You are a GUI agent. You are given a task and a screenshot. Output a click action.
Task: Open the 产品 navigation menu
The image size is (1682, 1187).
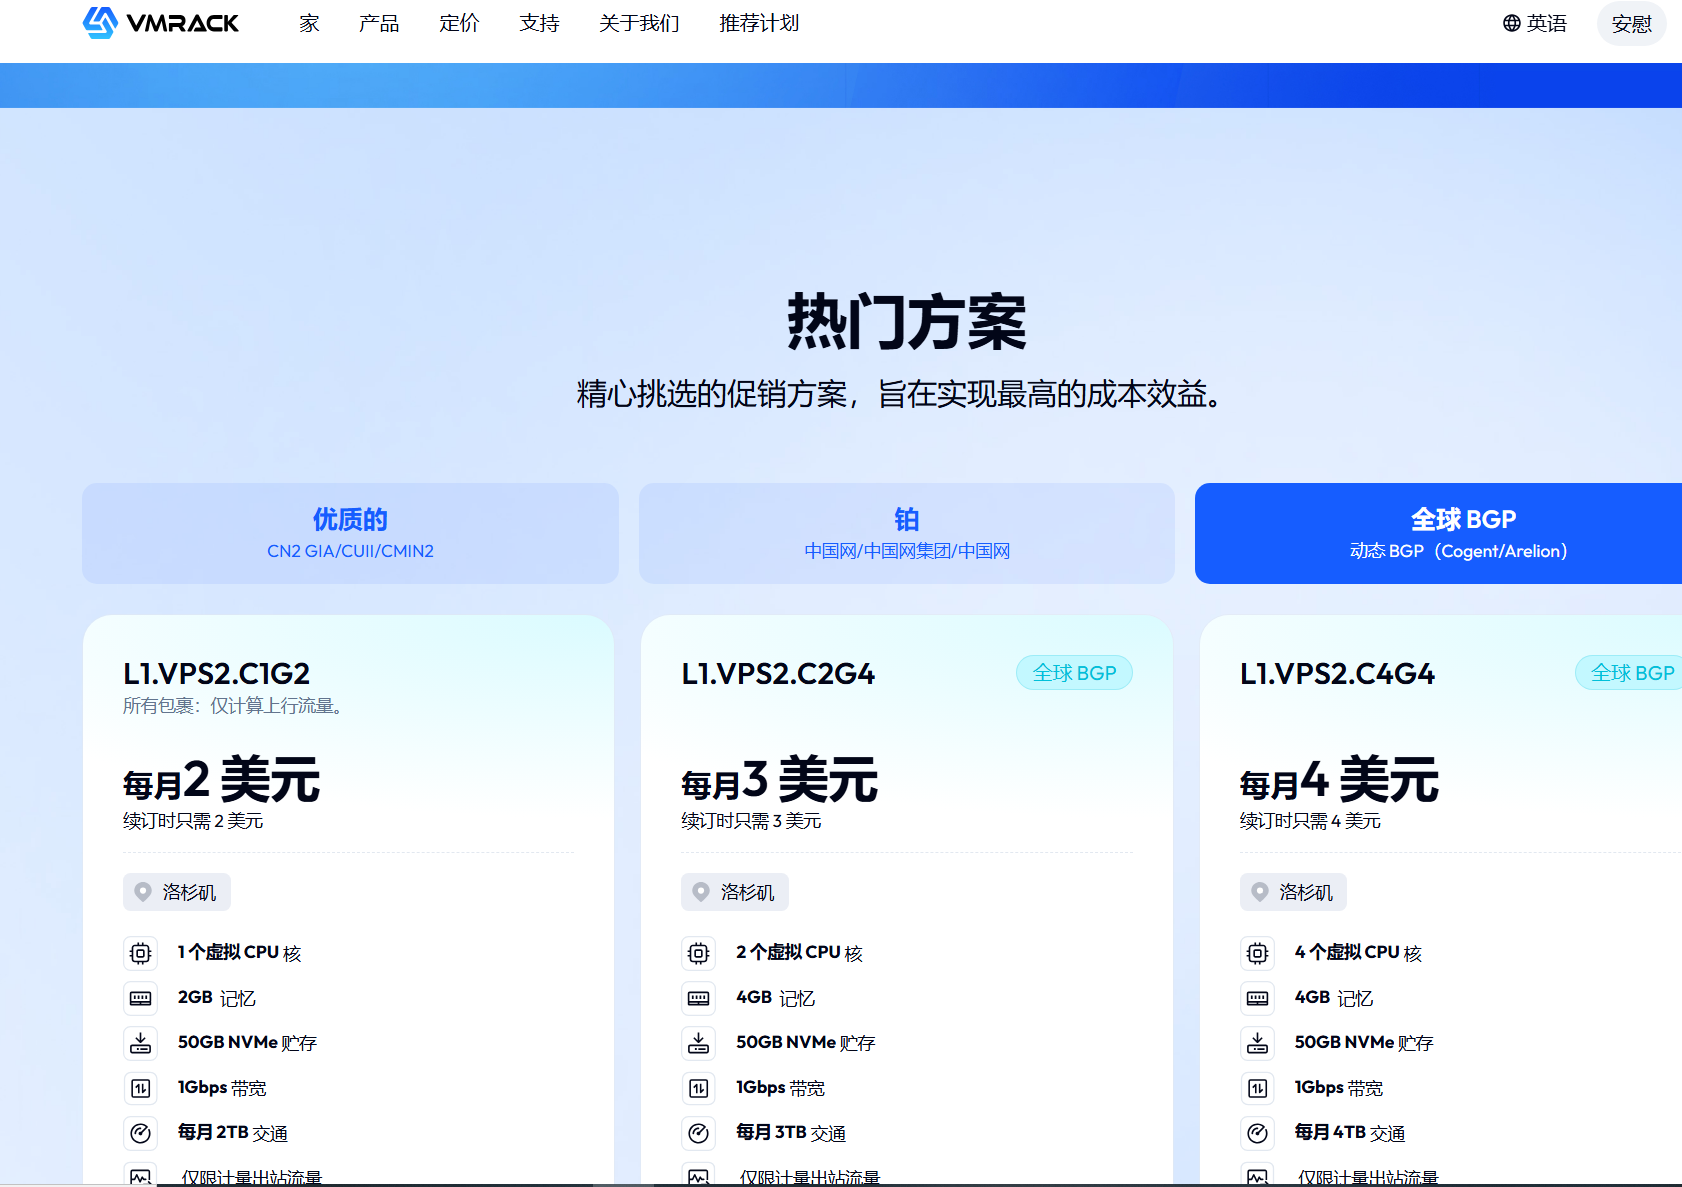pyautogui.click(x=379, y=23)
